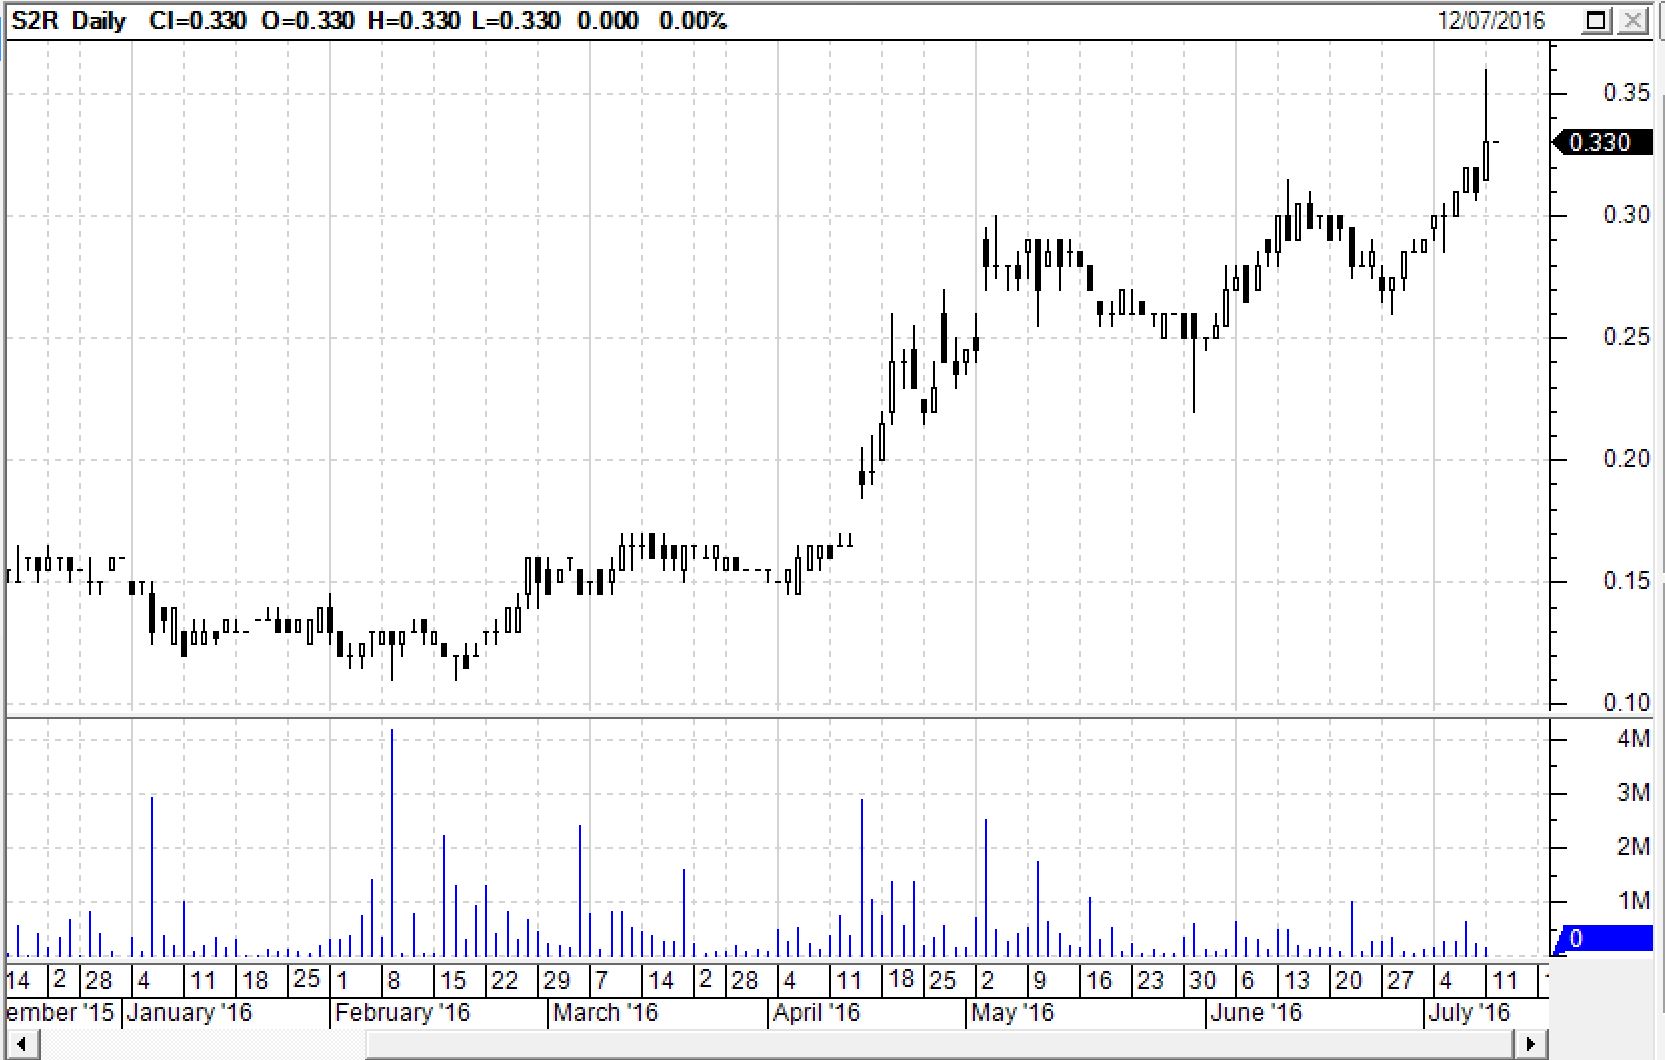This screenshot has width=1665, height=1060.
Task: Click the chart maximize button
Action: coord(1597,20)
